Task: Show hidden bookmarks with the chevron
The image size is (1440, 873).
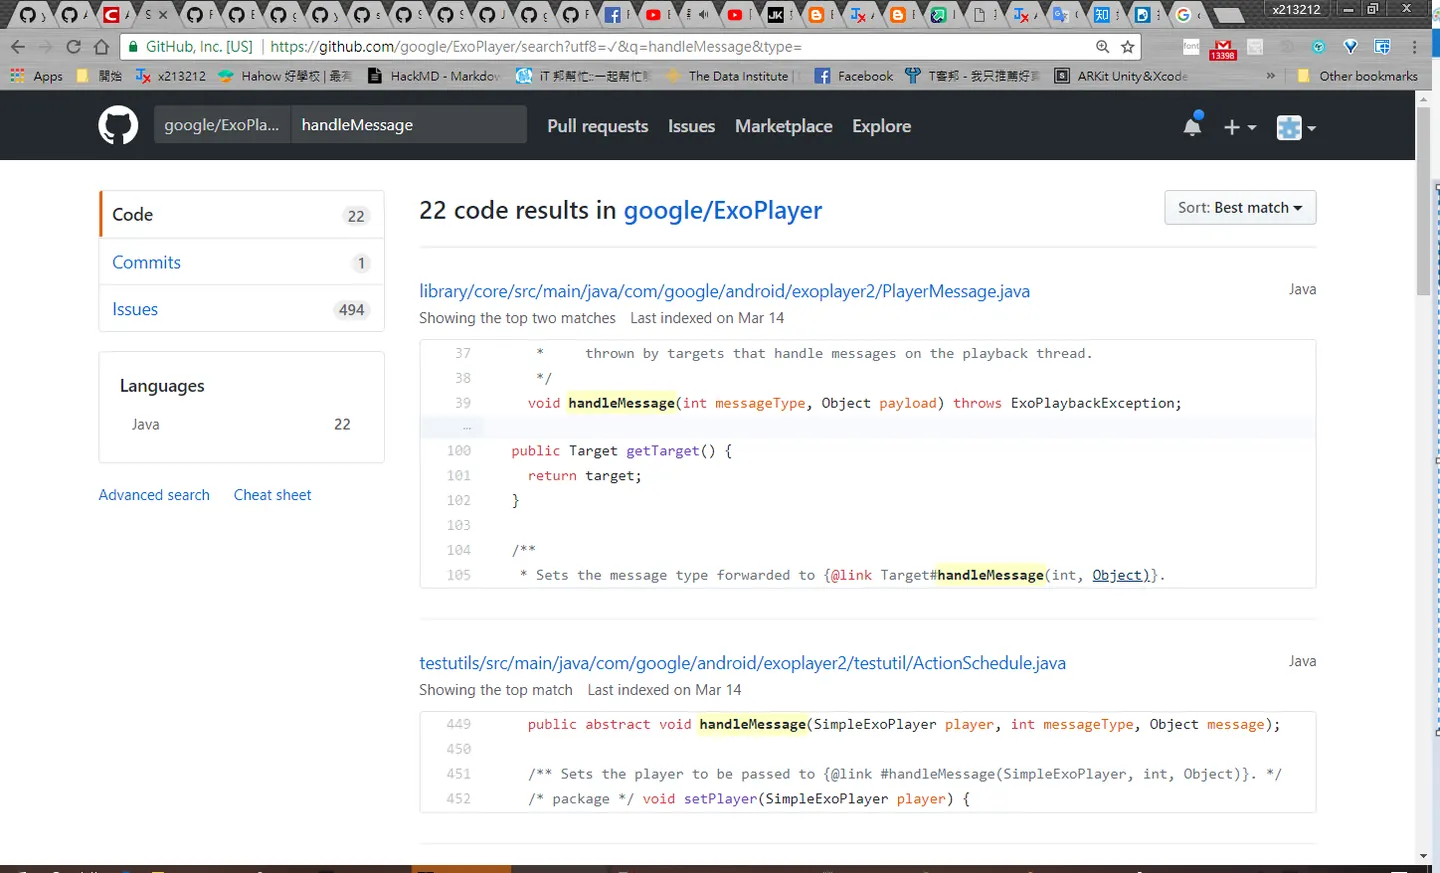Action: (1271, 76)
